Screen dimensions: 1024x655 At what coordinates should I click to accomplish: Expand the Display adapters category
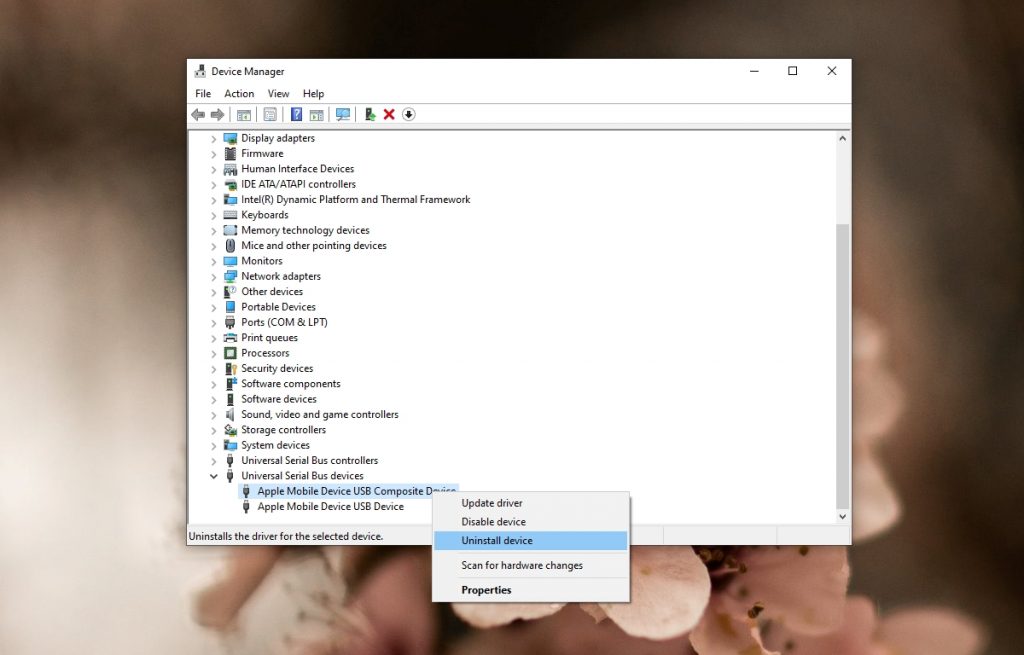click(213, 137)
